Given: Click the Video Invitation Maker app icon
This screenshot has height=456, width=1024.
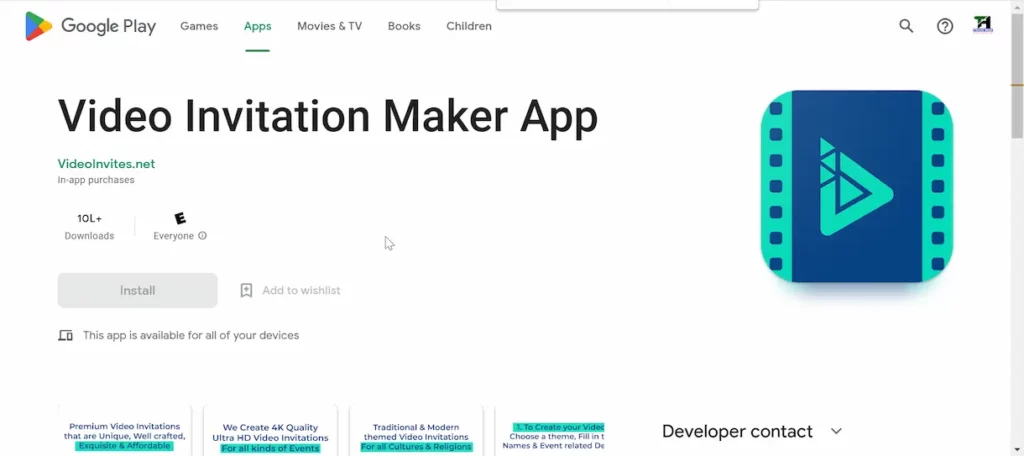Looking at the screenshot, I should [857, 186].
